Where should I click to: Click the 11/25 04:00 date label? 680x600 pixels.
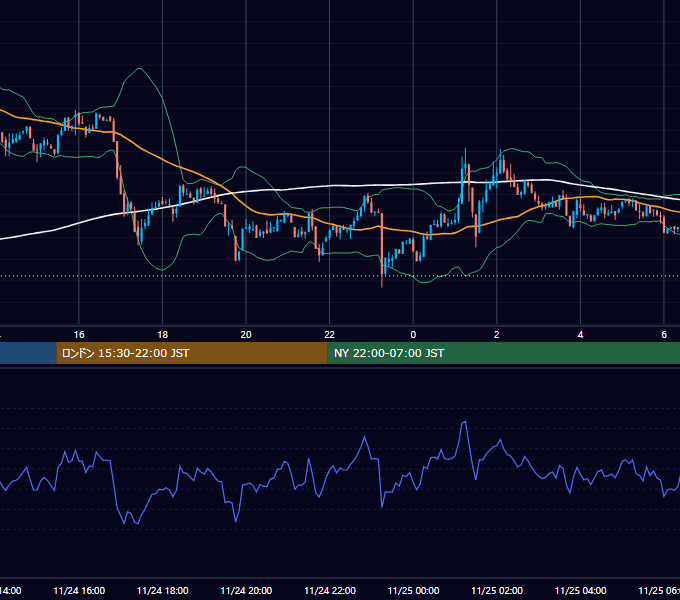click(581, 591)
